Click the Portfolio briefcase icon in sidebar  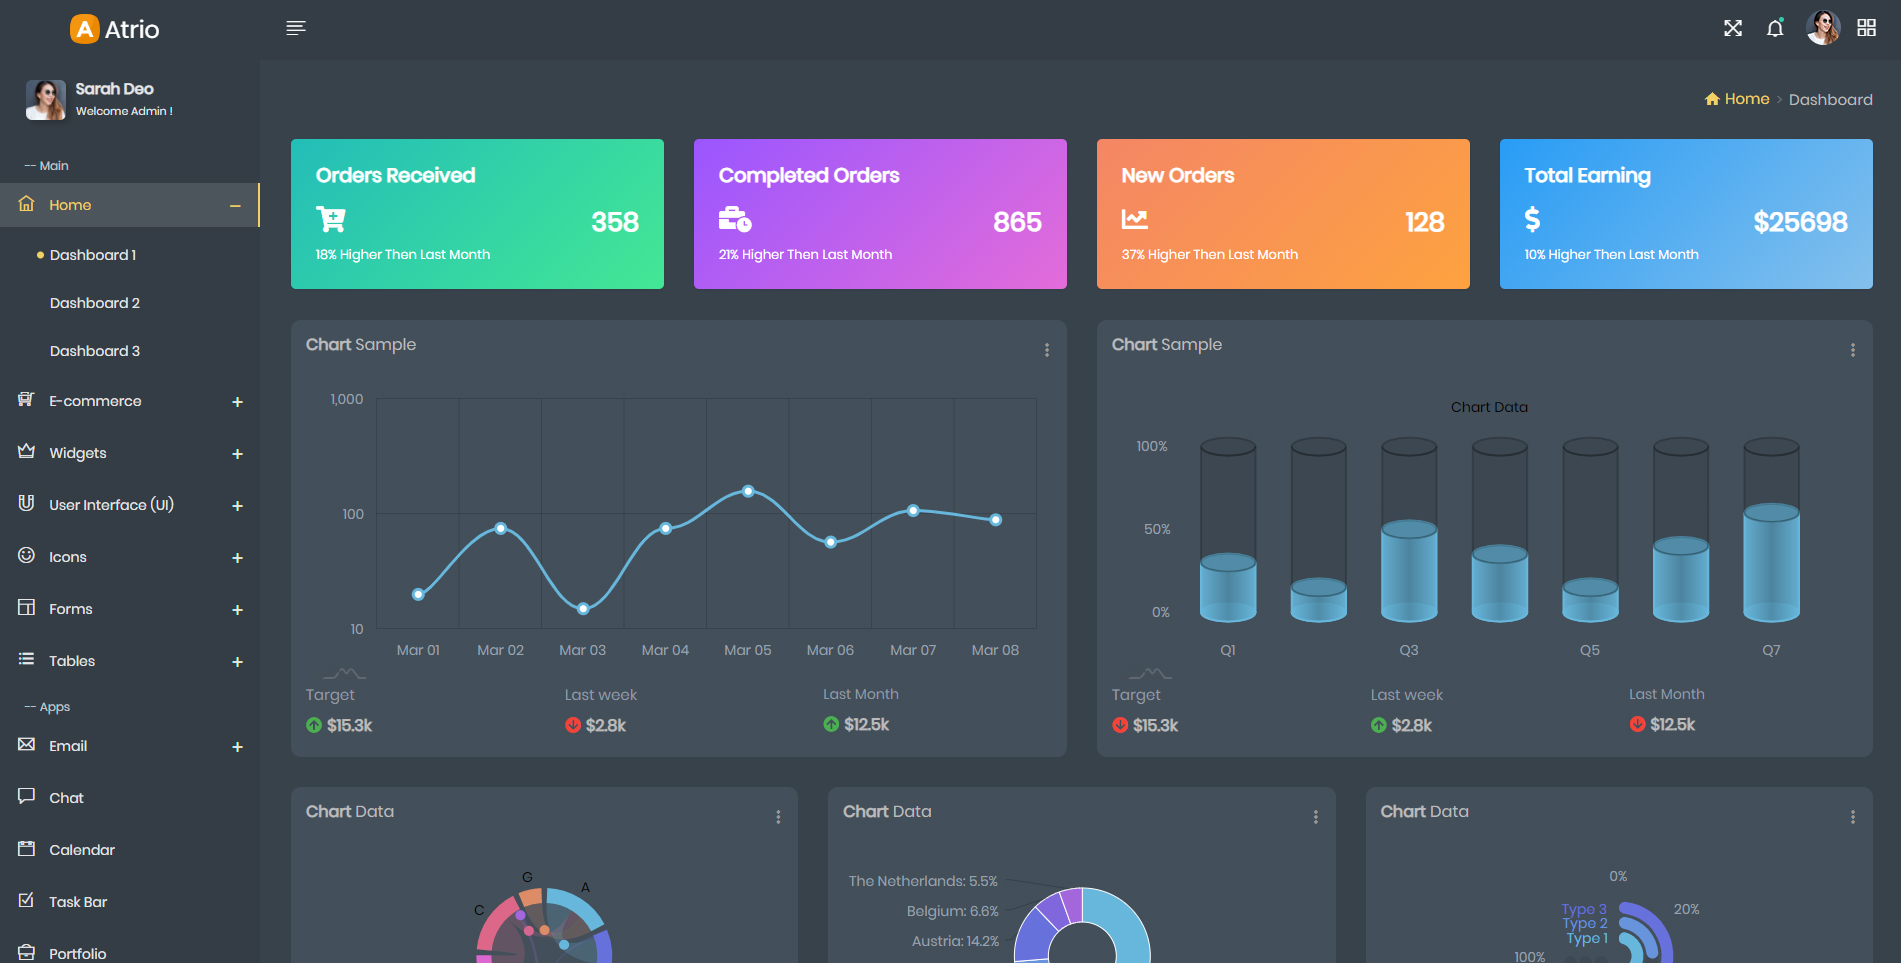[x=27, y=952]
